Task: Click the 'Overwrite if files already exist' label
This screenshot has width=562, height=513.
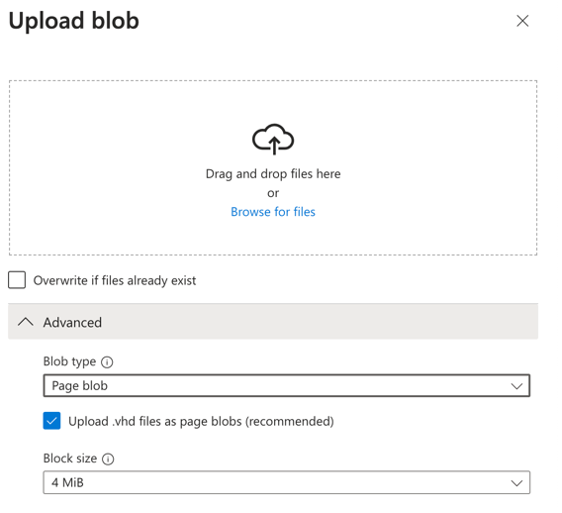Action: (115, 280)
